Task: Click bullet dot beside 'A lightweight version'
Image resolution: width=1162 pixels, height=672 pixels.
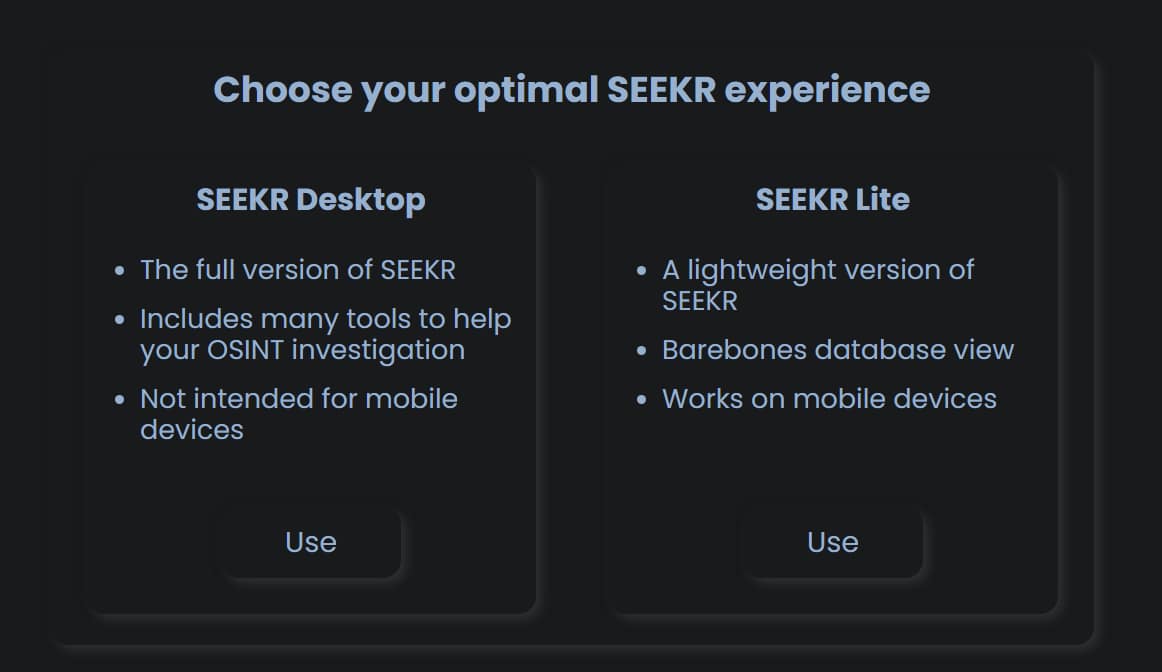Action: point(642,271)
